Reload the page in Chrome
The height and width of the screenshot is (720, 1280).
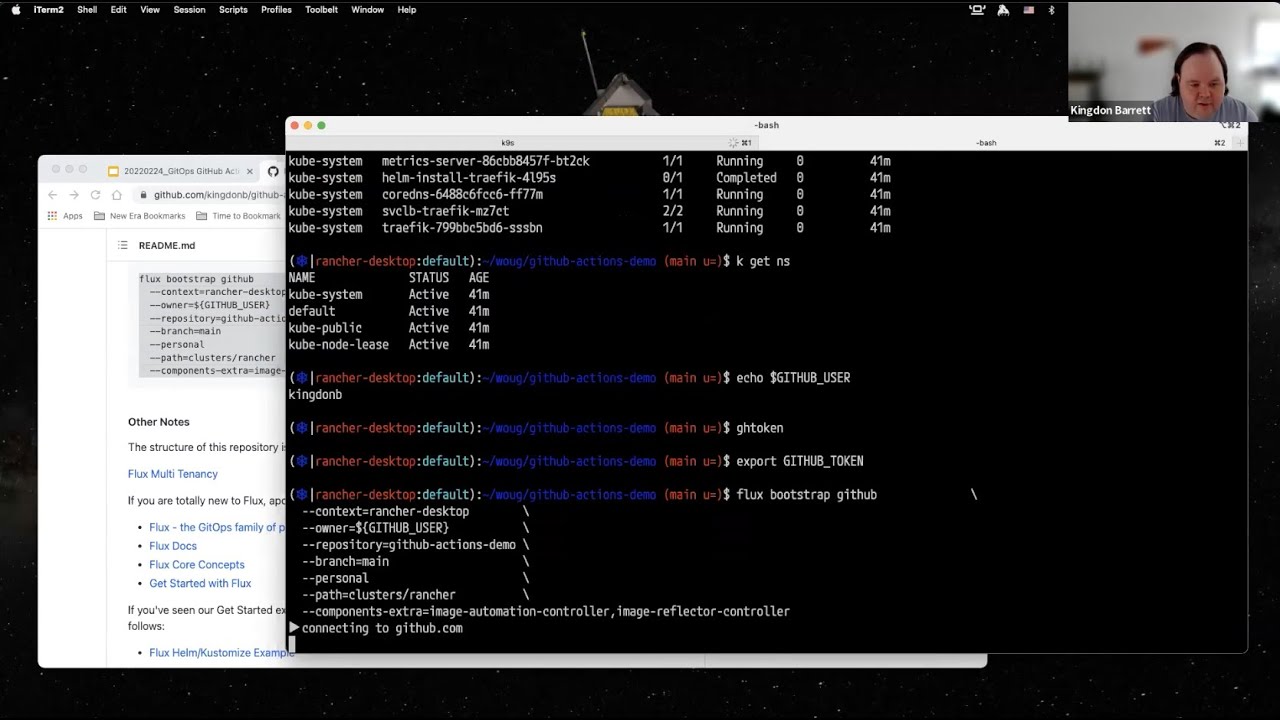pyautogui.click(x=95, y=195)
